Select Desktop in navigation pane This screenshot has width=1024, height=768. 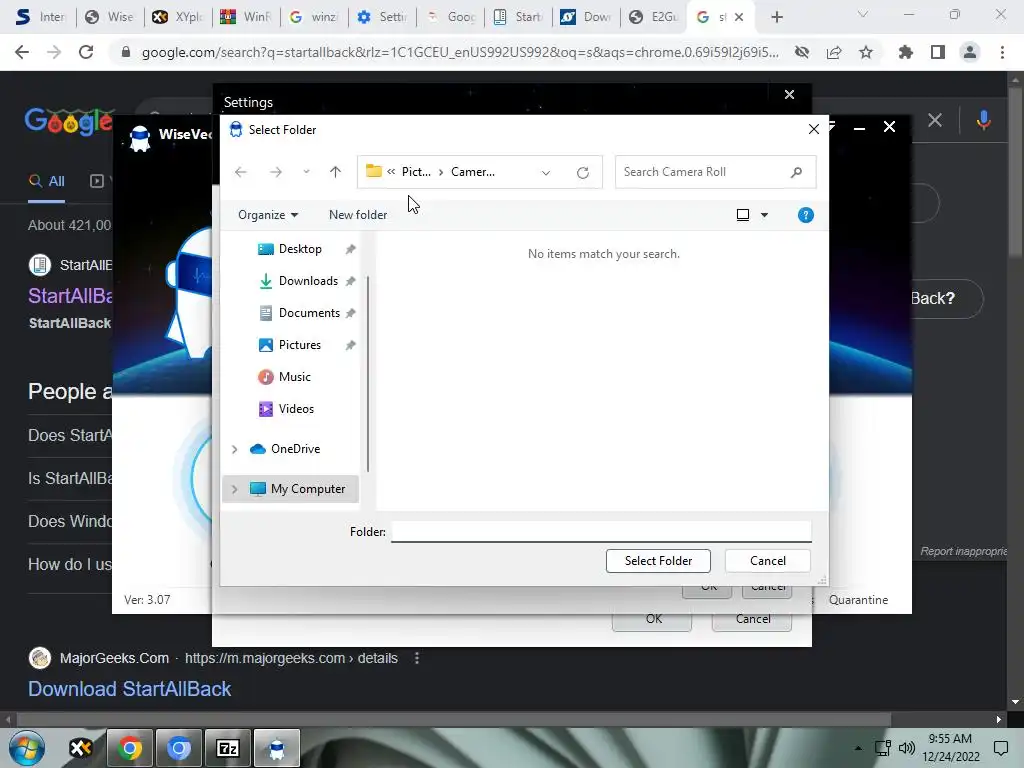tap(300, 249)
